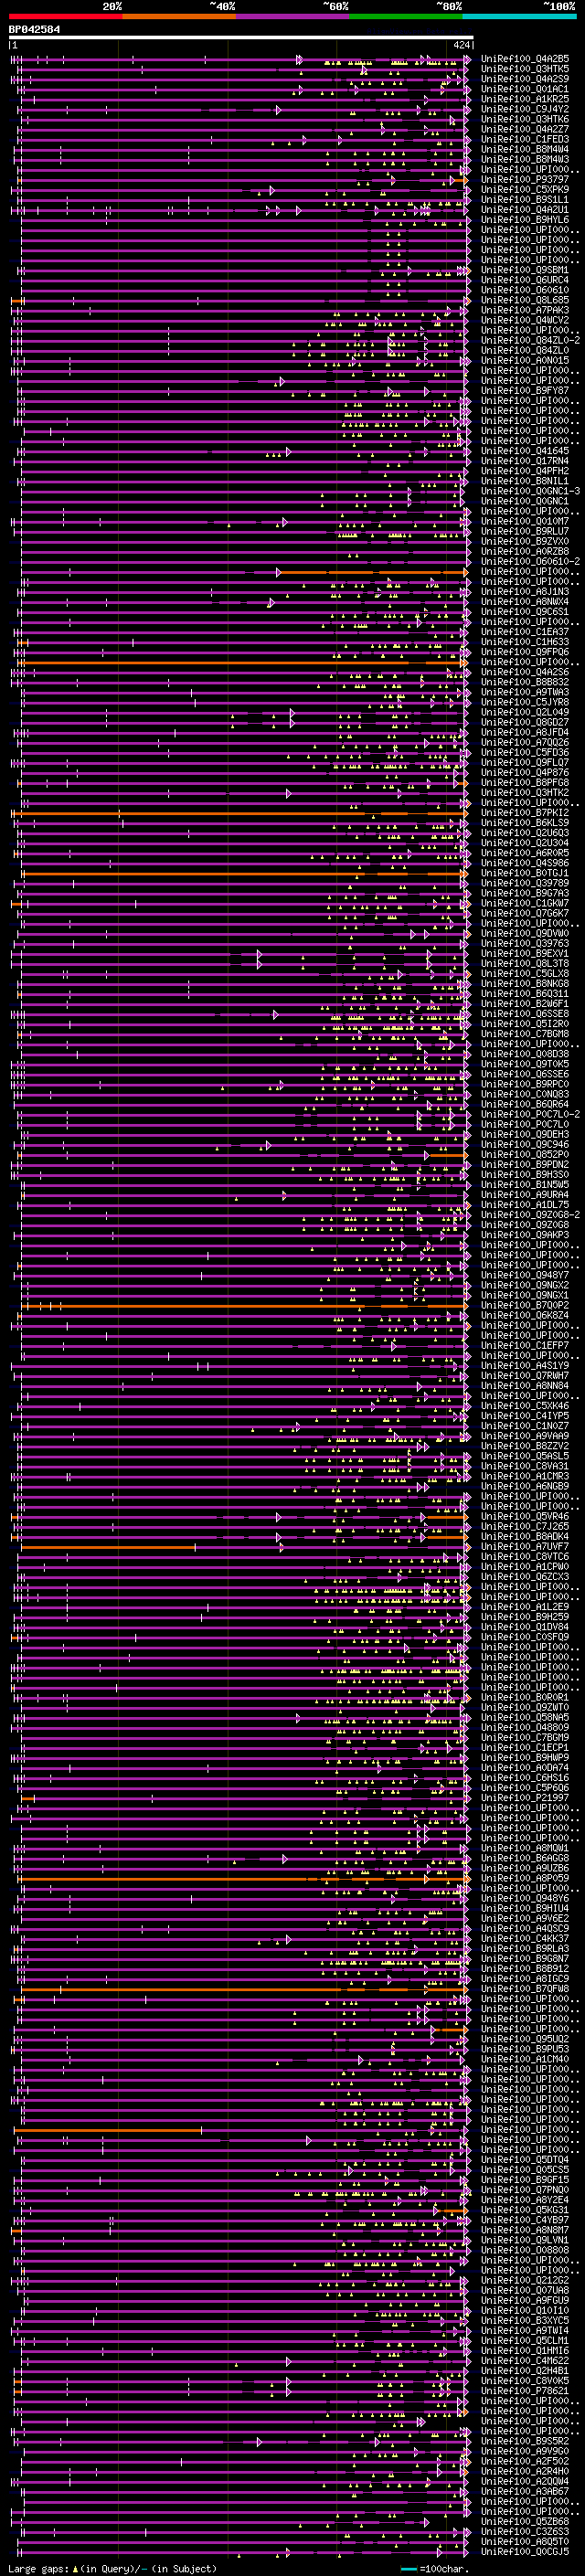585x2576 pixels.
Task: Click the query name BP042584
Action: coord(34,30)
